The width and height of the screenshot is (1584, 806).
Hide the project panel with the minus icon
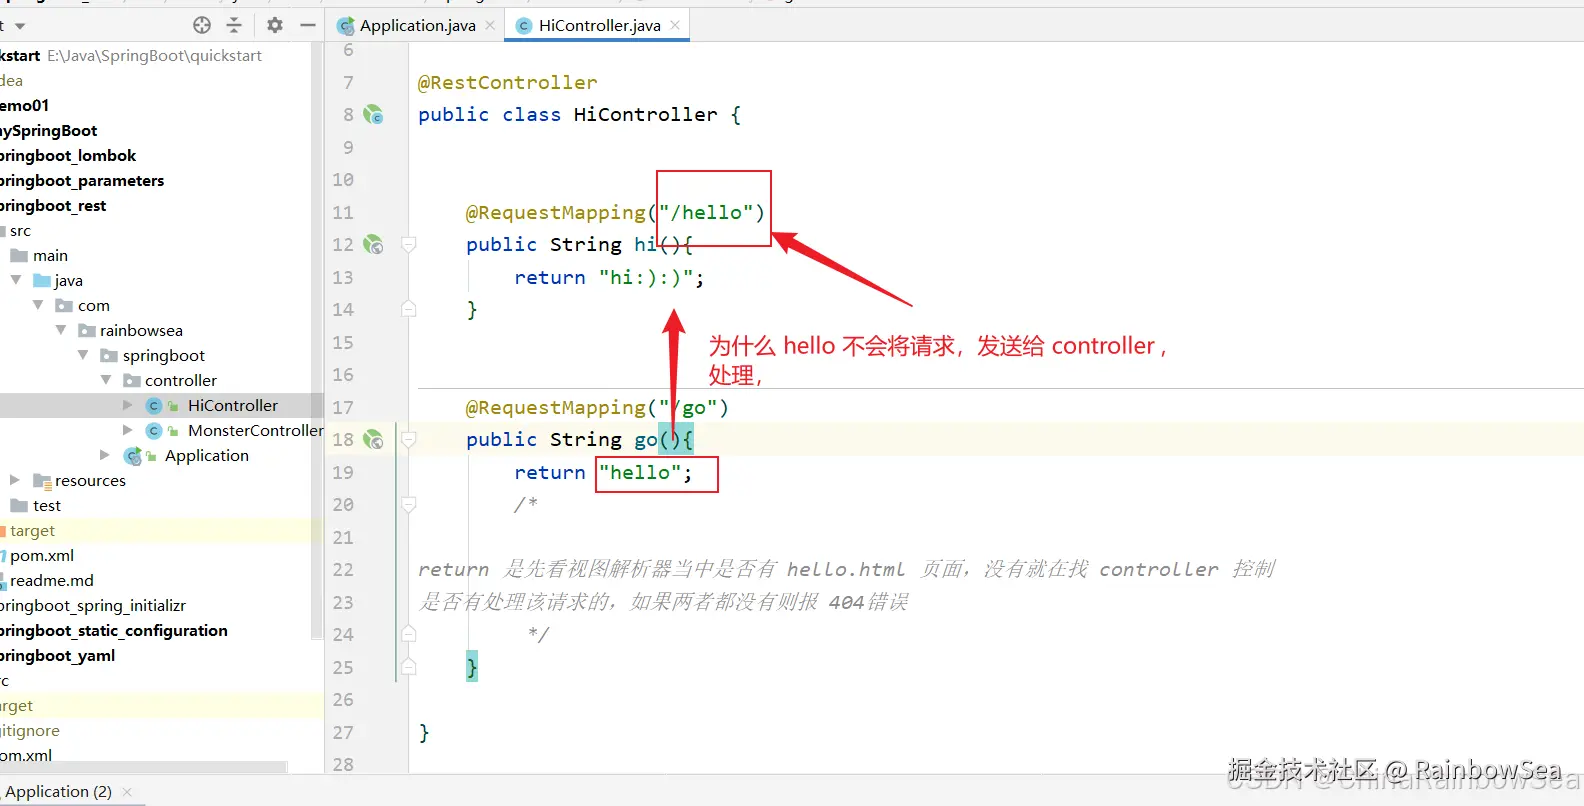point(308,25)
